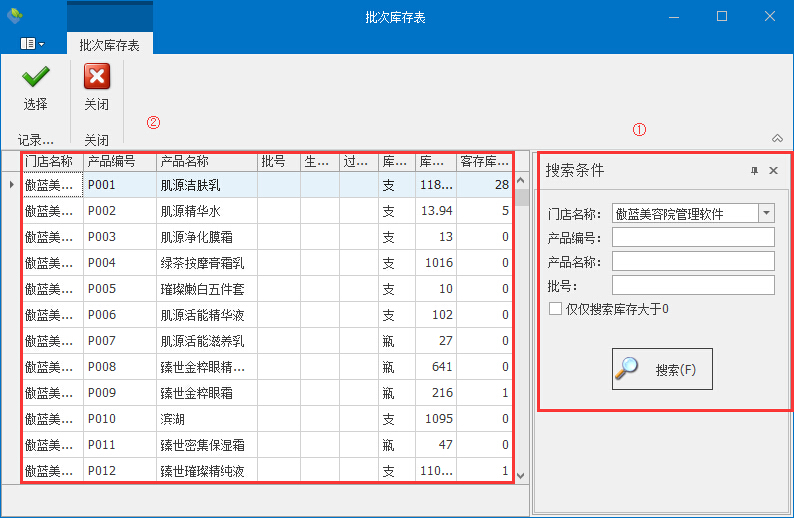Click the application logo icon in title bar
The height and width of the screenshot is (518, 794).
15,16
